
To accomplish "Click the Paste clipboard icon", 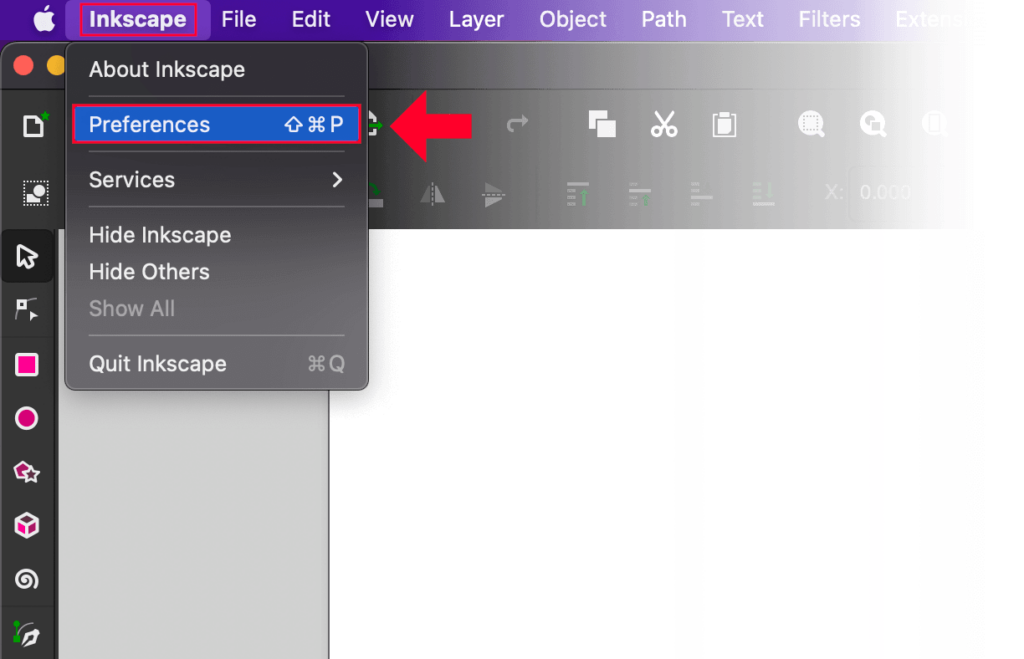I will 723,124.
